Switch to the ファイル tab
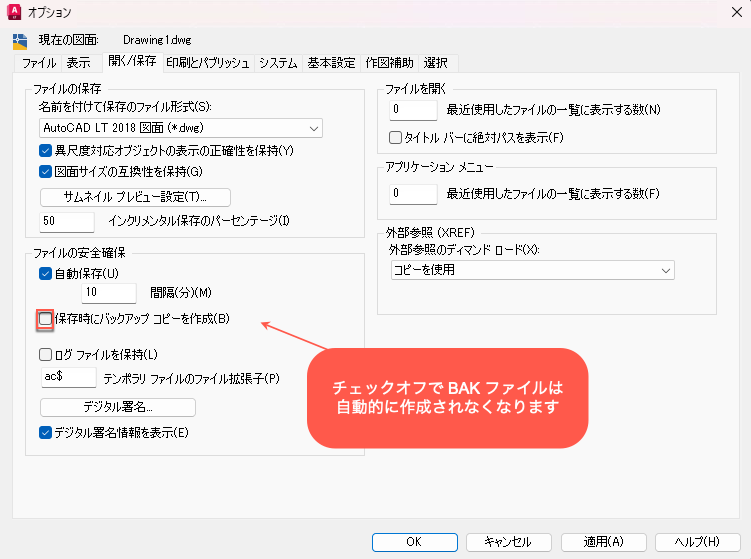 pos(39,63)
